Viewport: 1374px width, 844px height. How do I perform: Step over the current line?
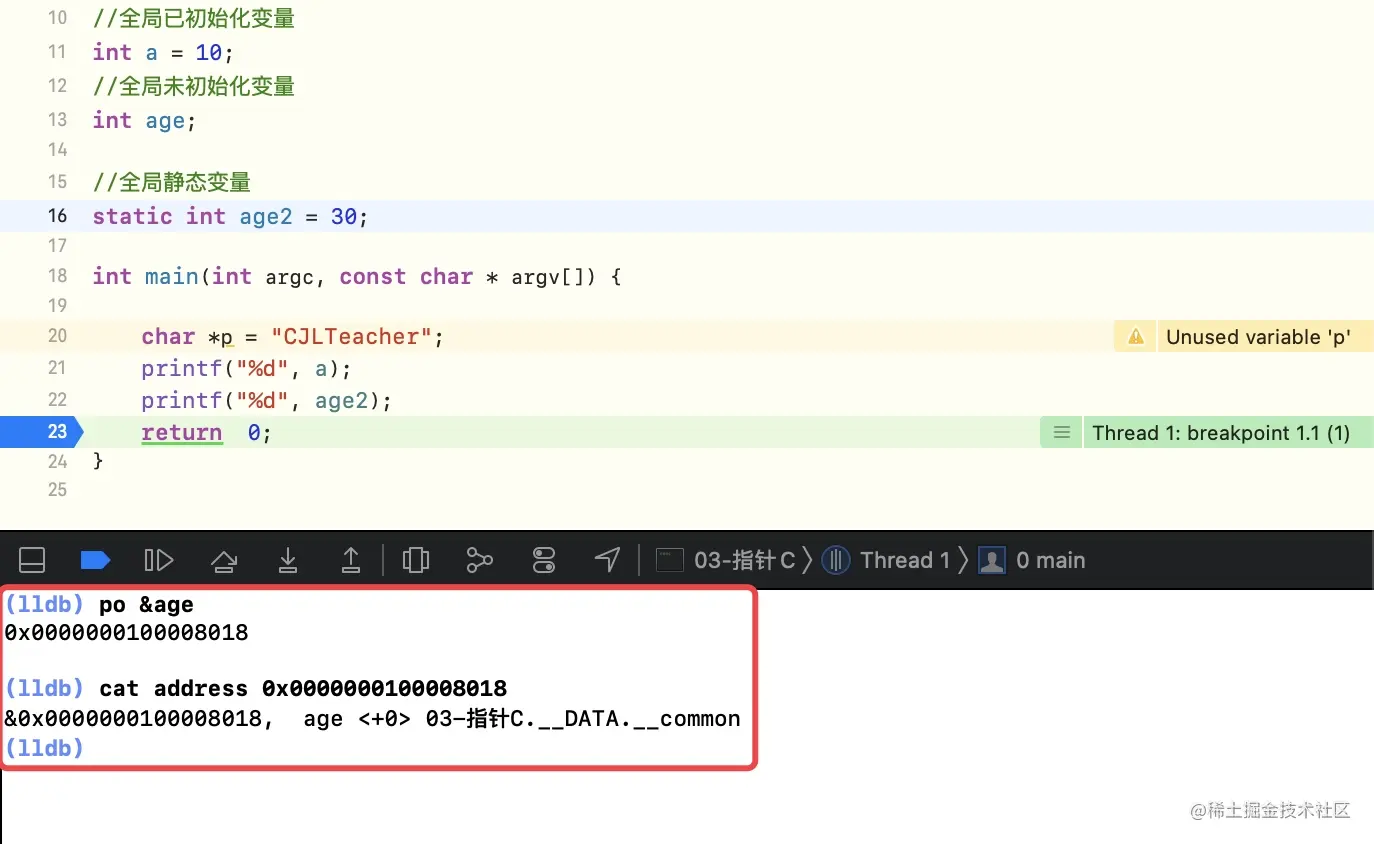pos(224,560)
